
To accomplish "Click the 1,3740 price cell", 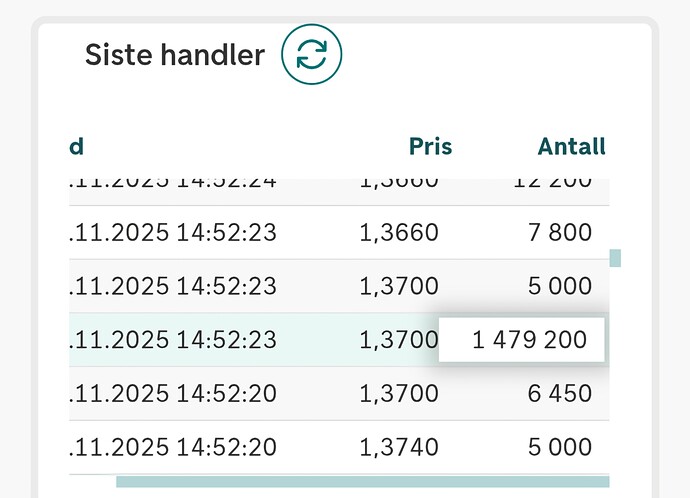I will point(398,447).
